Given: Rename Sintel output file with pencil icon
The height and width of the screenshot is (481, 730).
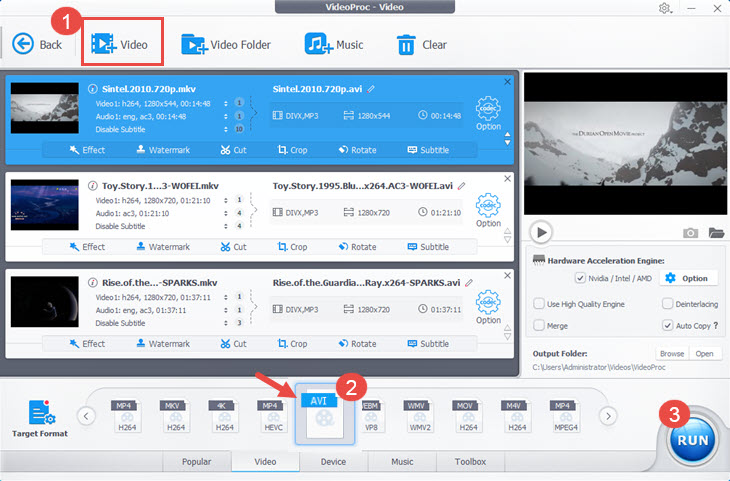Looking at the screenshot, I should (371, 89).
